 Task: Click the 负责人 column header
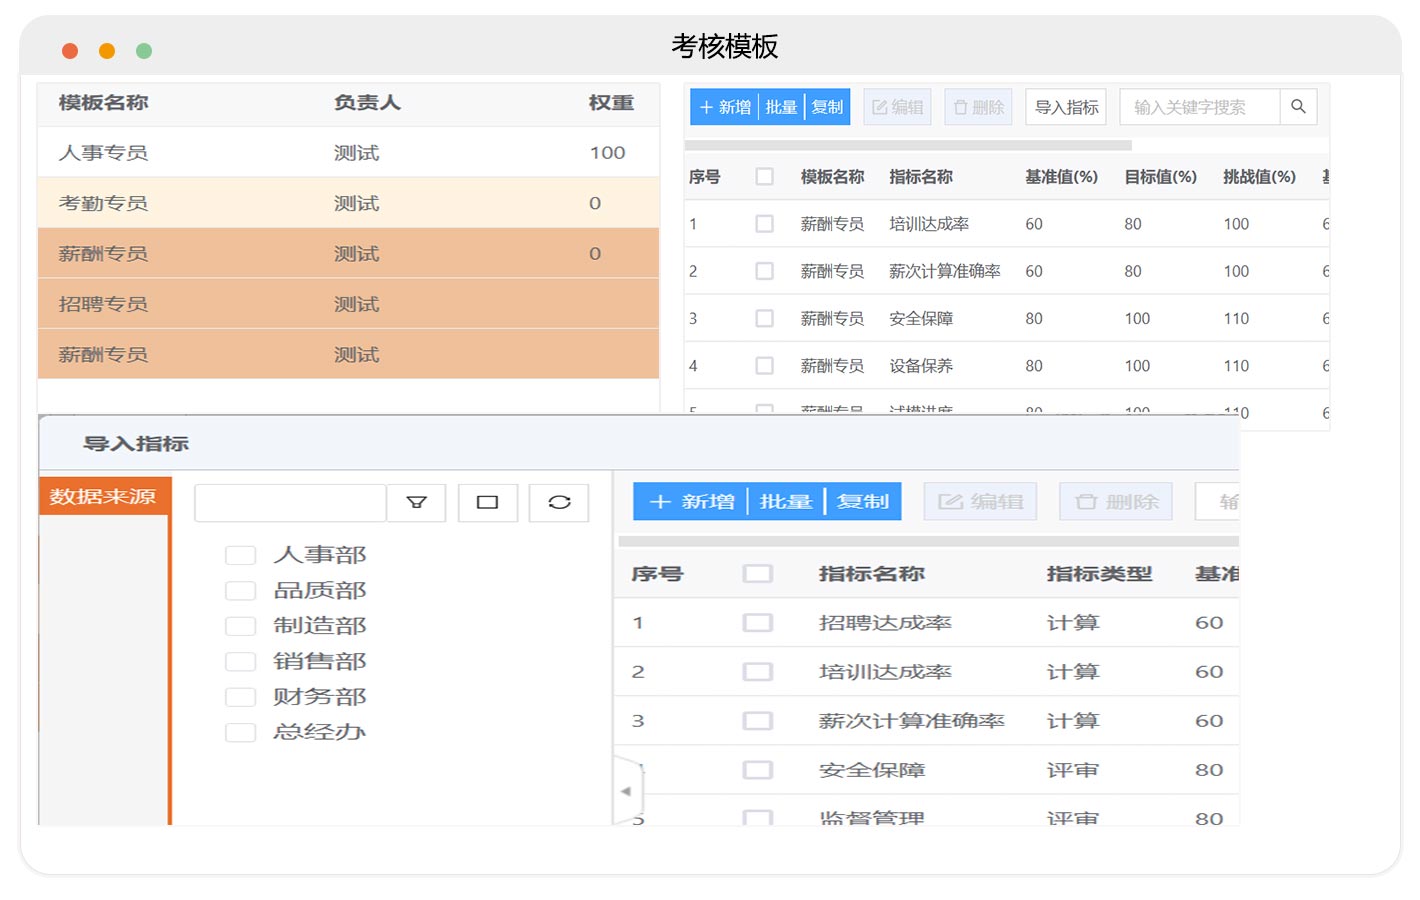pyautogui.click(x=367, y=102)
